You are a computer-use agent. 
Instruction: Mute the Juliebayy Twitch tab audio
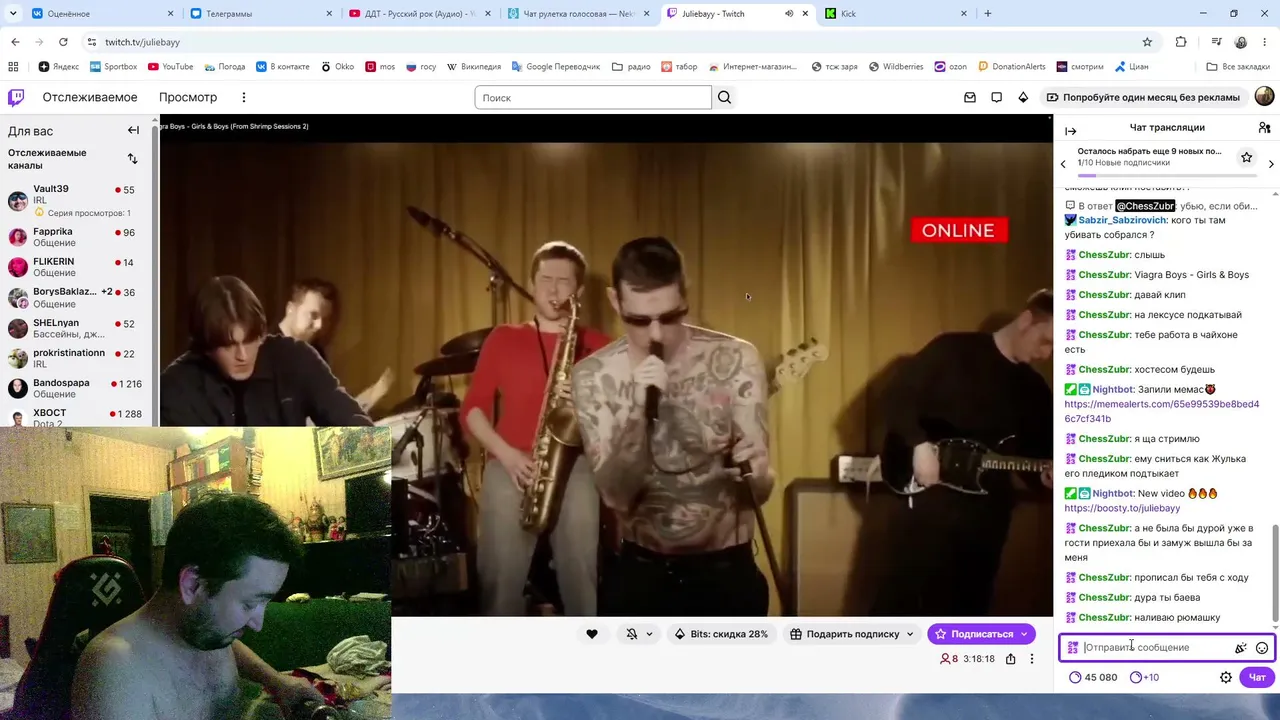(789, 14)
